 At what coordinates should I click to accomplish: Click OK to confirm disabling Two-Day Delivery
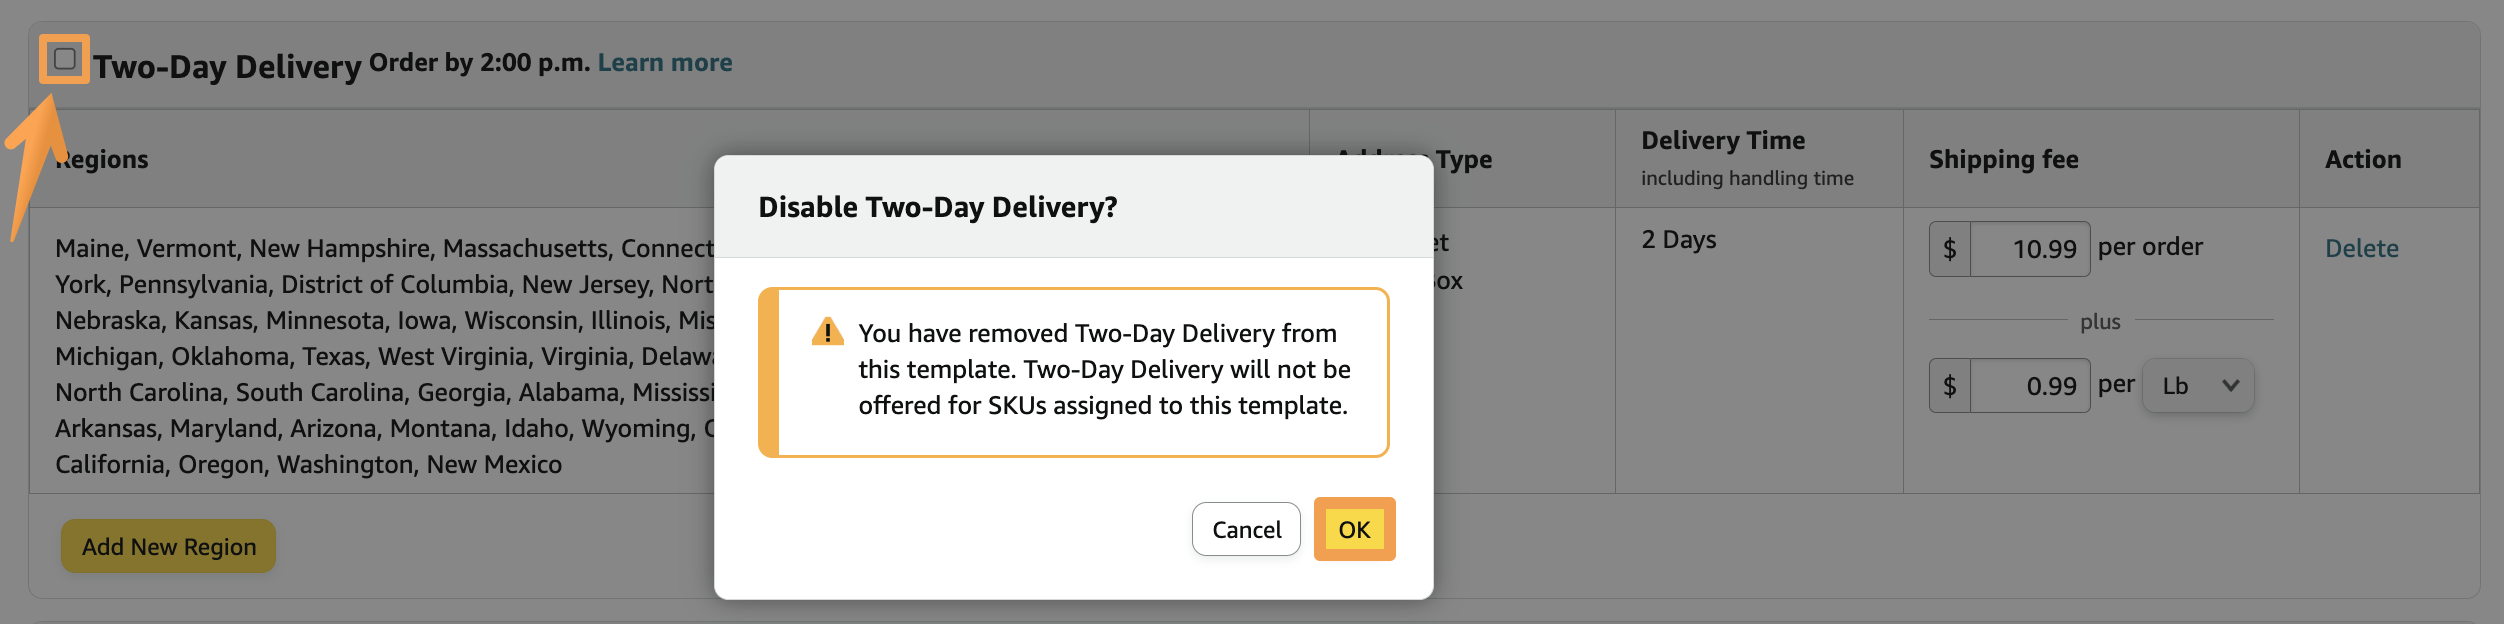tap(1354, 529)
